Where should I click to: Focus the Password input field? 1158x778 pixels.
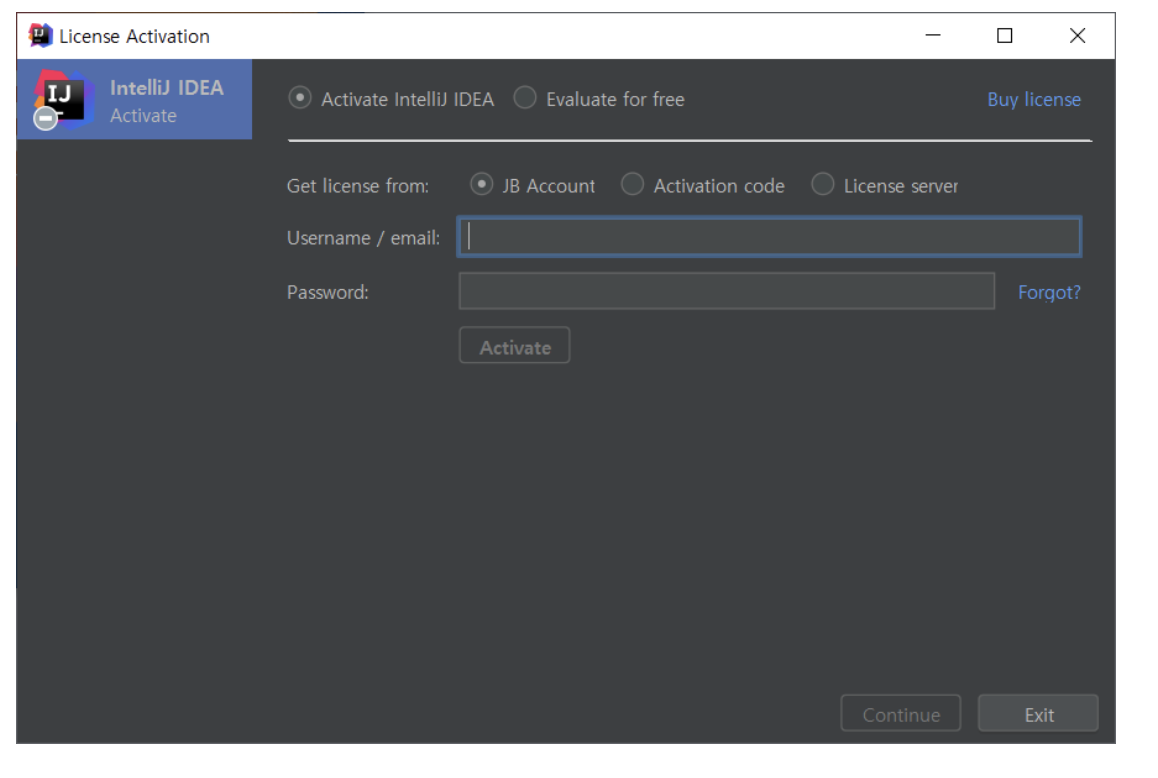727,291
